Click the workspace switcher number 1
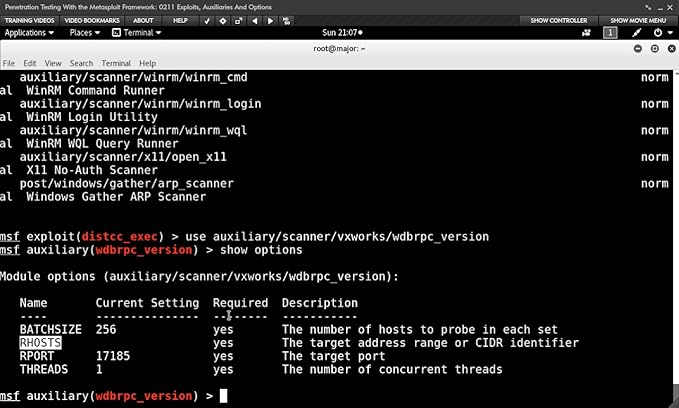This screenshot has width=679, height=408. [610, 33]
